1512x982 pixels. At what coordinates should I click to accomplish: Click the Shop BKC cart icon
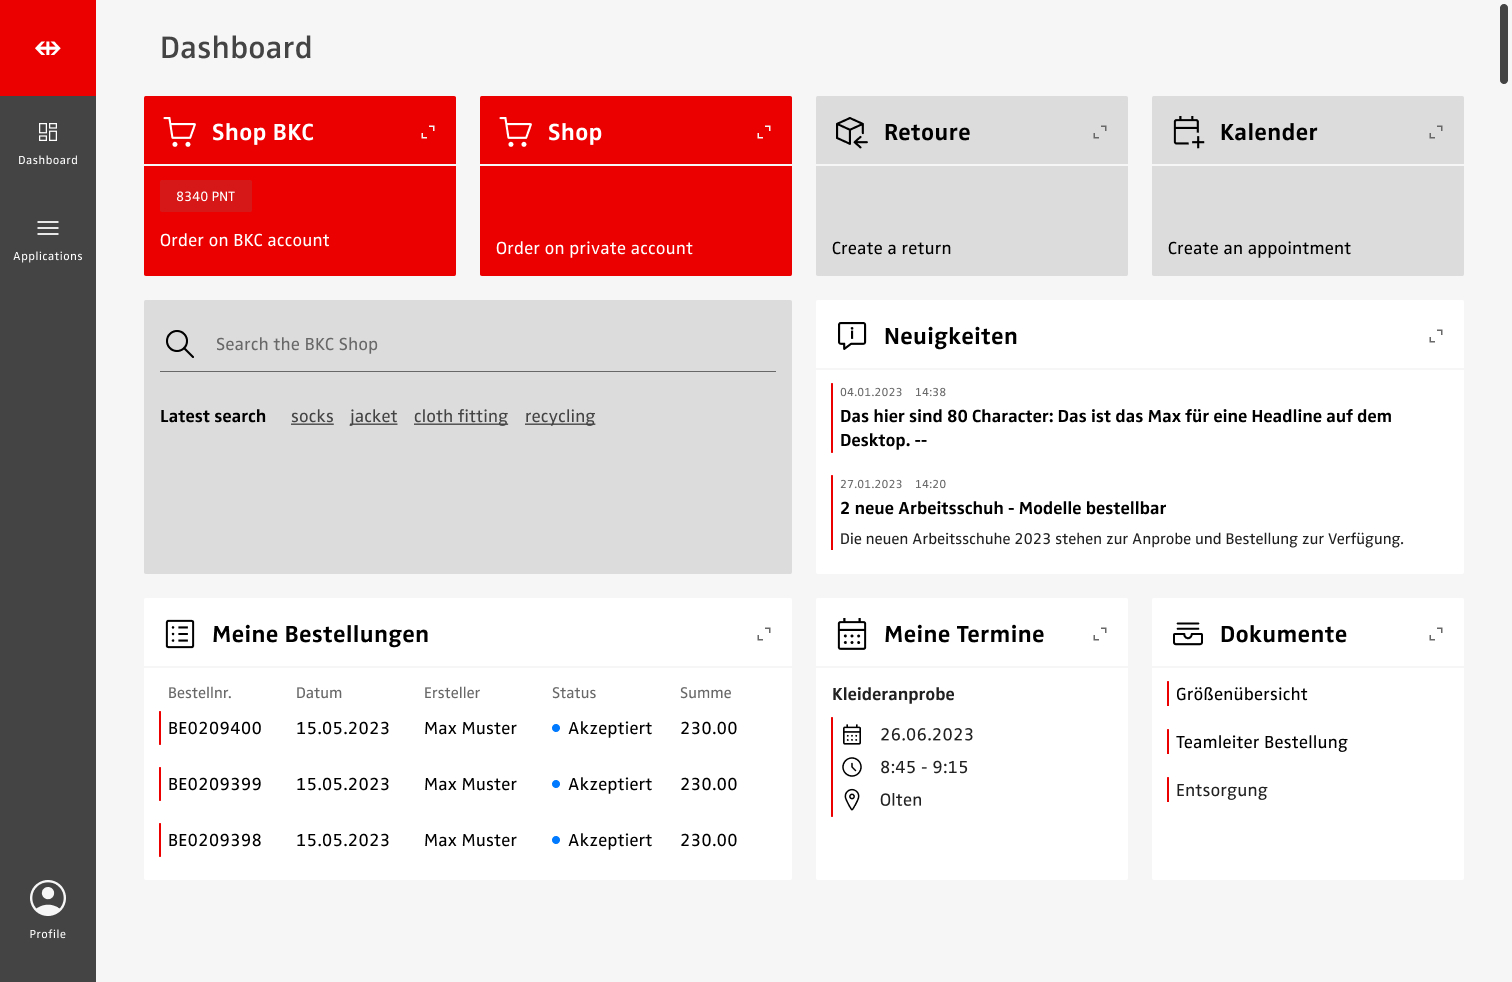pyautogui.click(x=180, y=132)
